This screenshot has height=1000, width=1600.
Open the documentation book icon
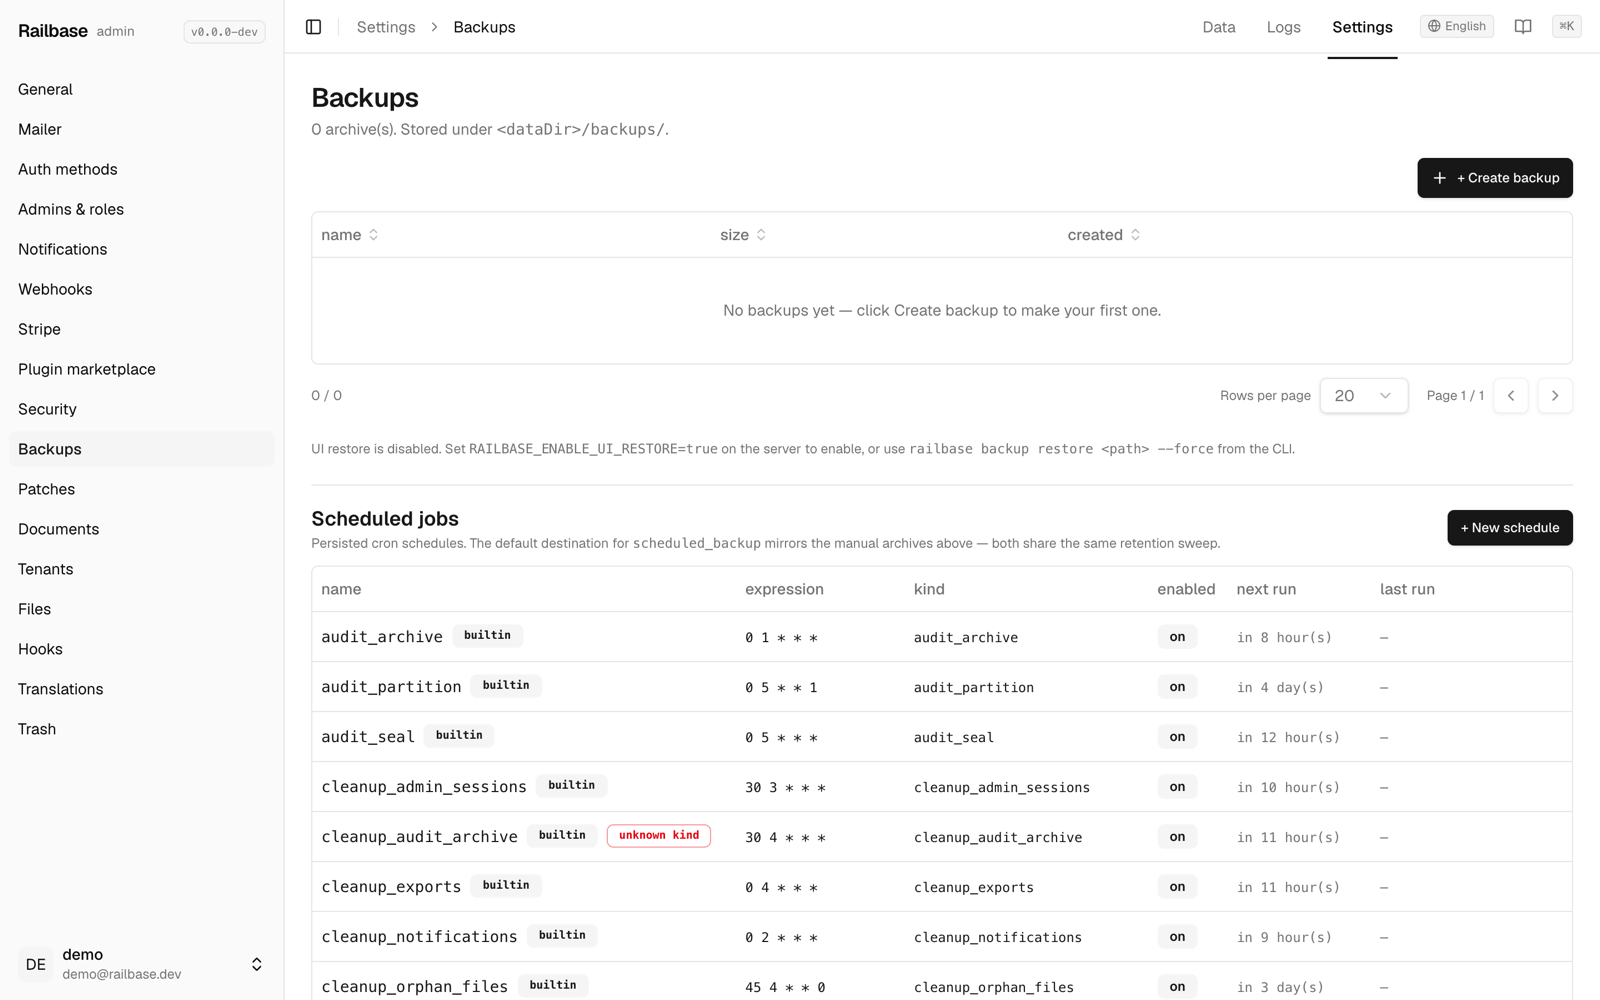pyautogui.click(x=1522, y=27)
